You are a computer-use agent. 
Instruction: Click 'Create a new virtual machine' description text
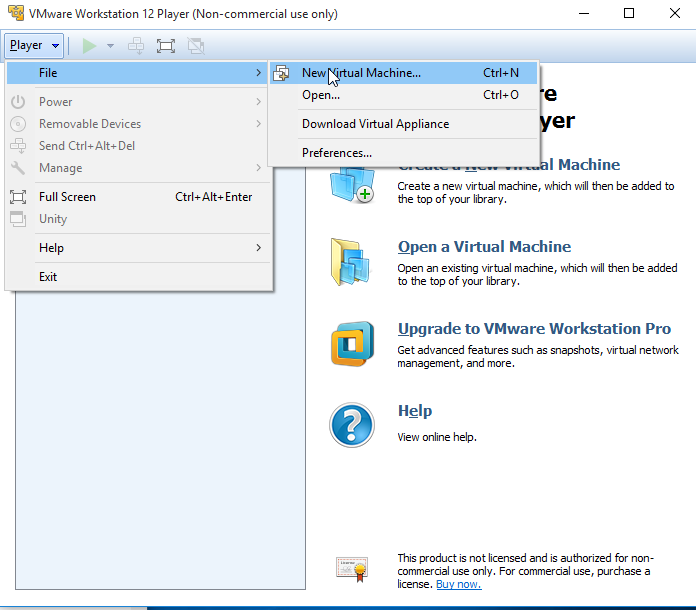pyautogui.click(x=536, y=193)
